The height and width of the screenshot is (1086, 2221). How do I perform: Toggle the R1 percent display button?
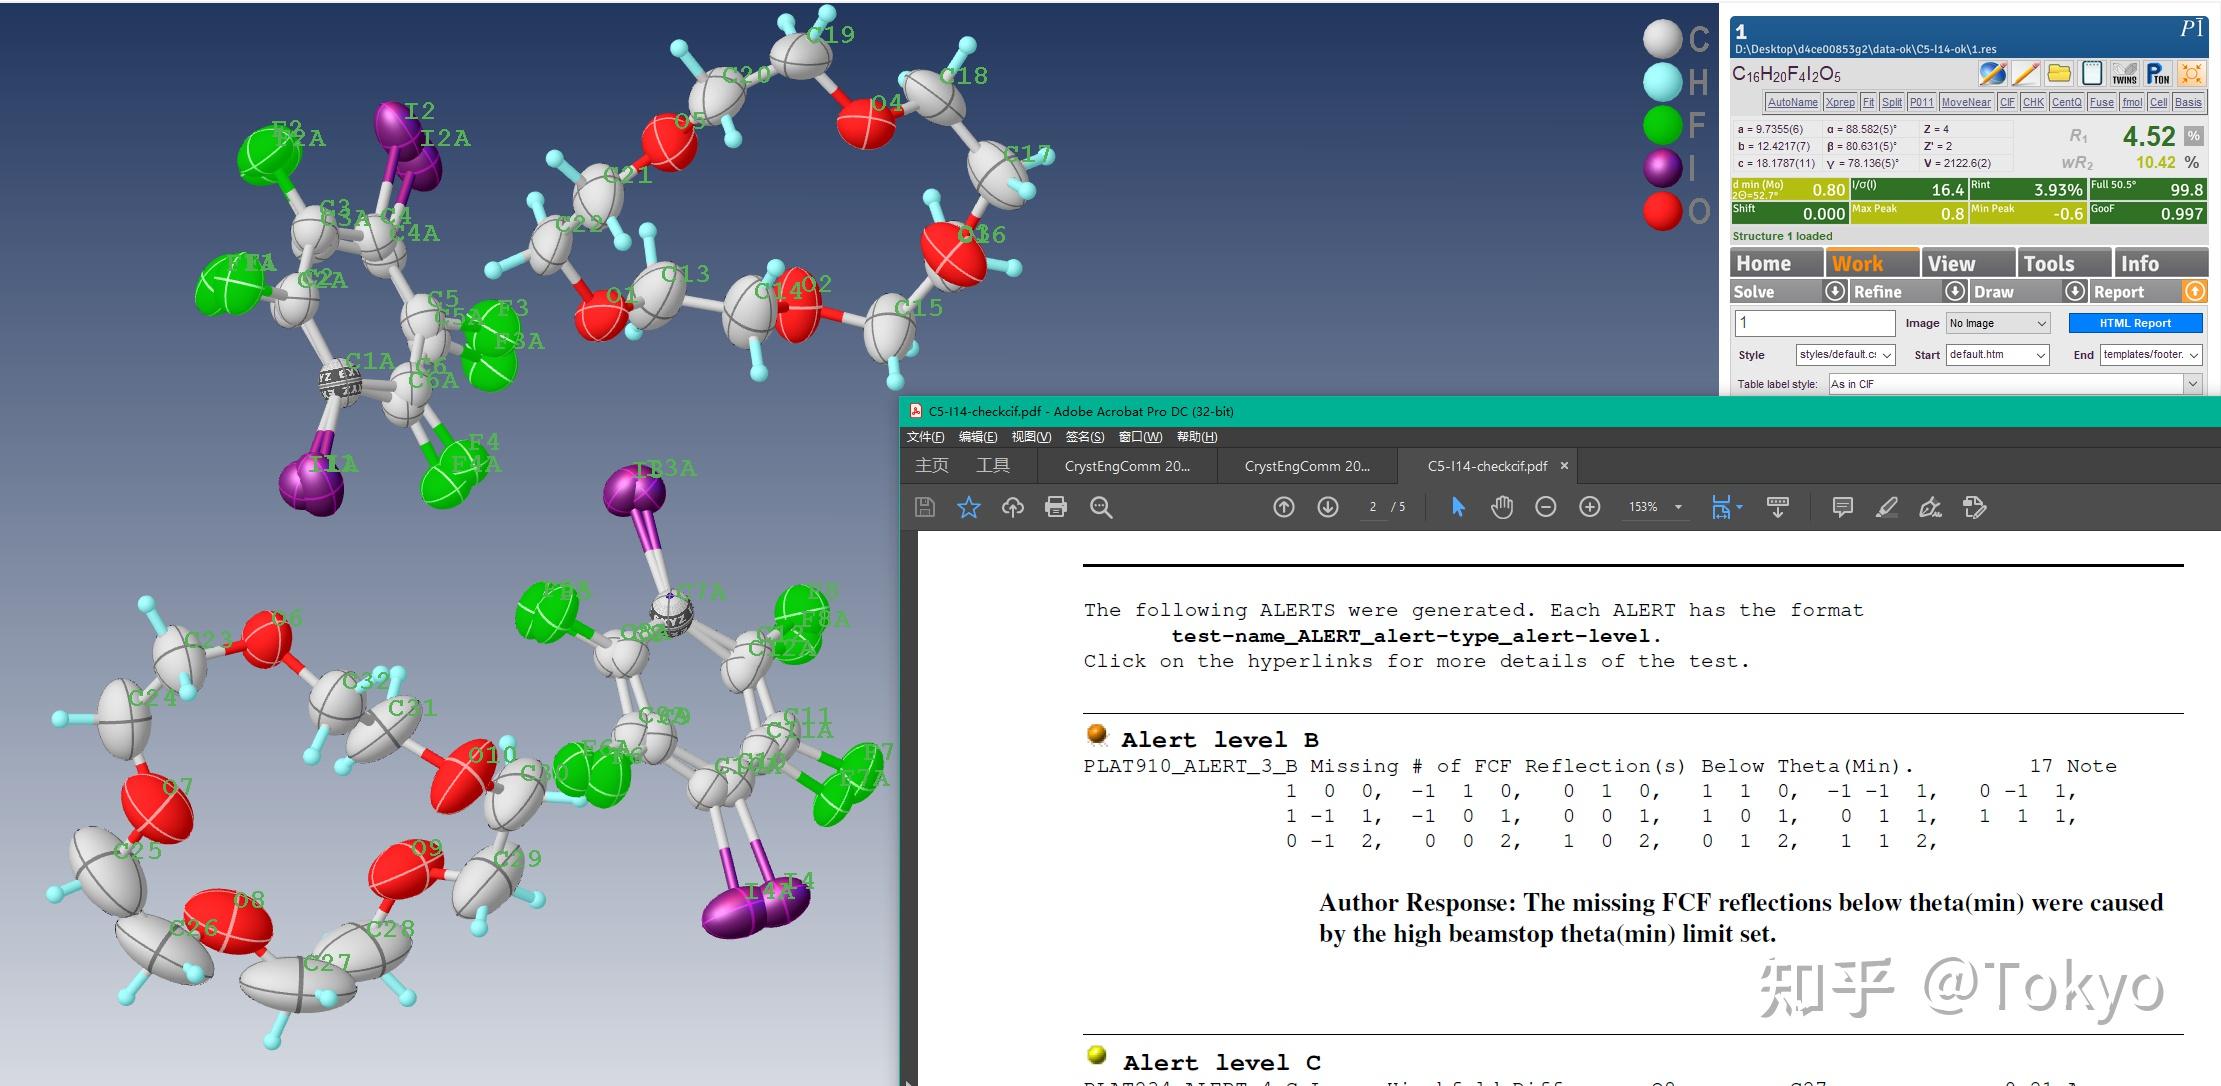point(2193,136)
